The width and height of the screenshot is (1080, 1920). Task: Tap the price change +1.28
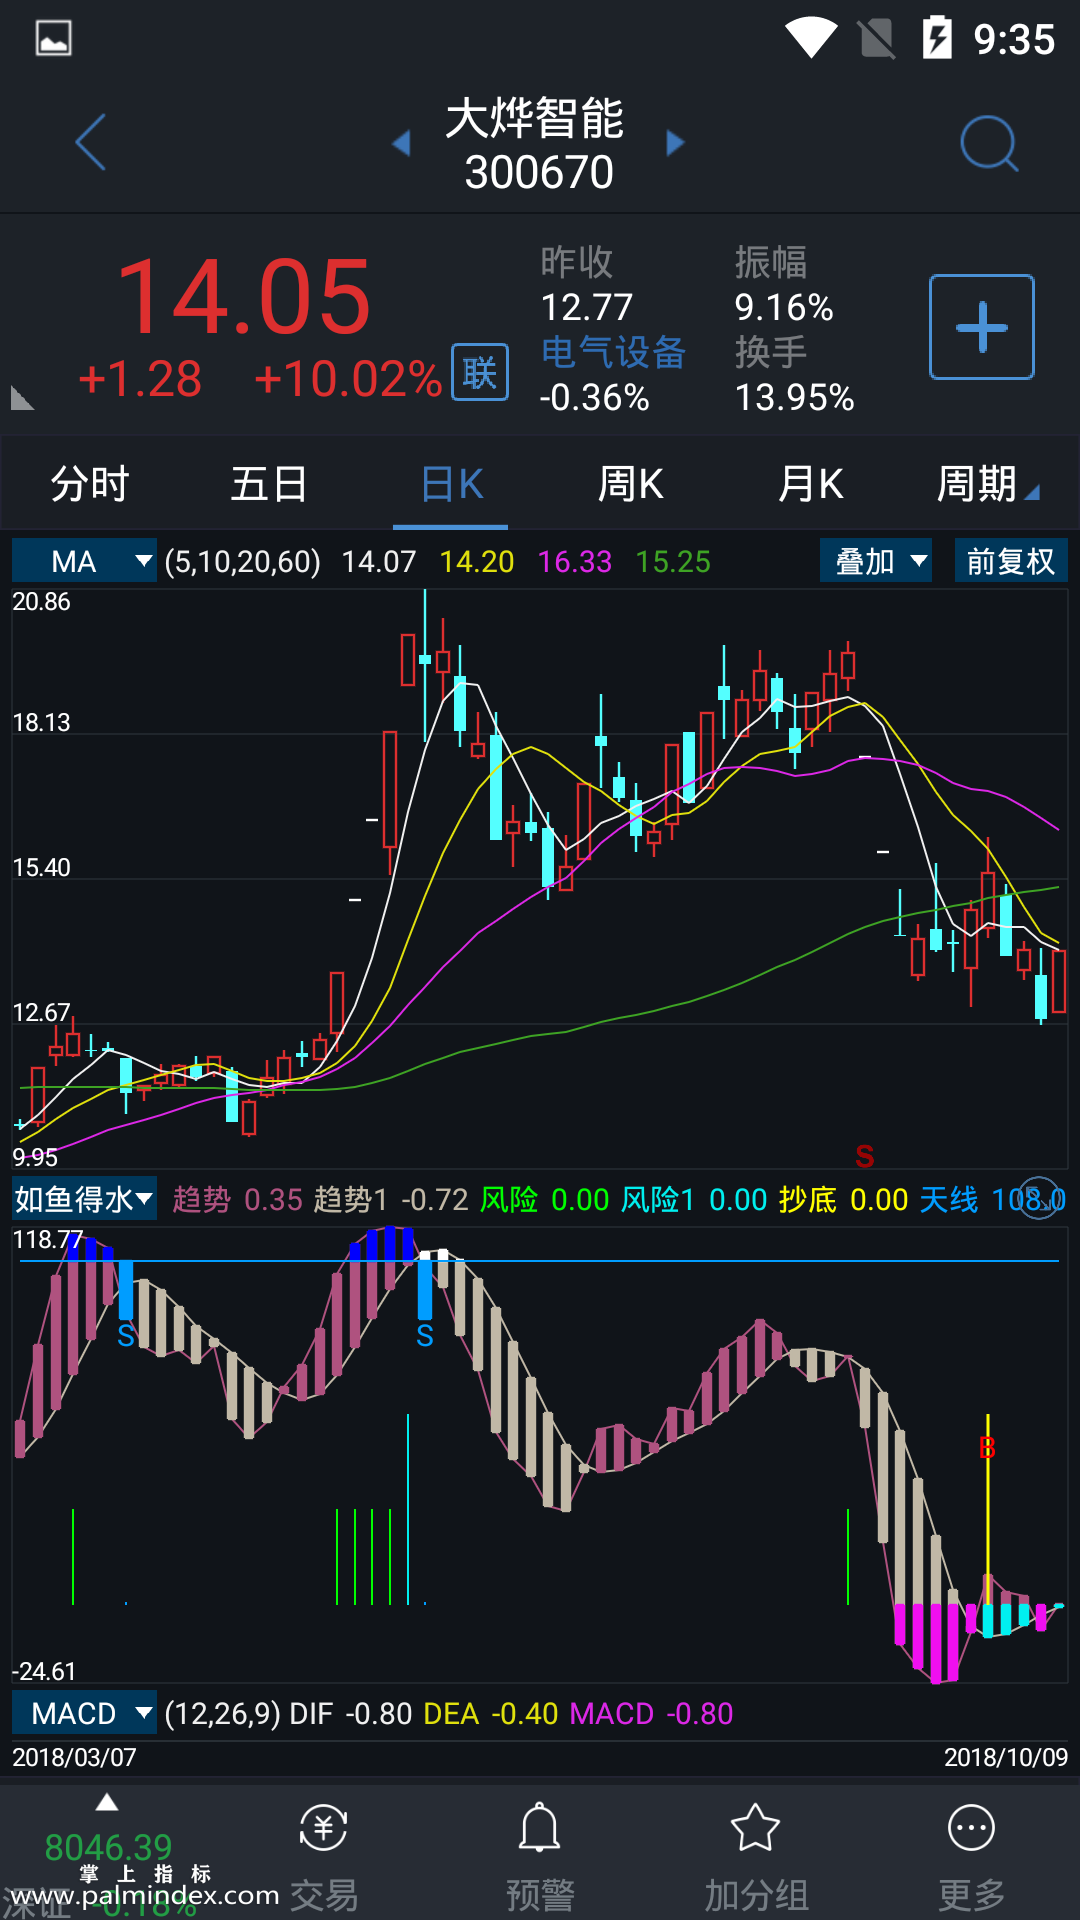coord(140,379)
